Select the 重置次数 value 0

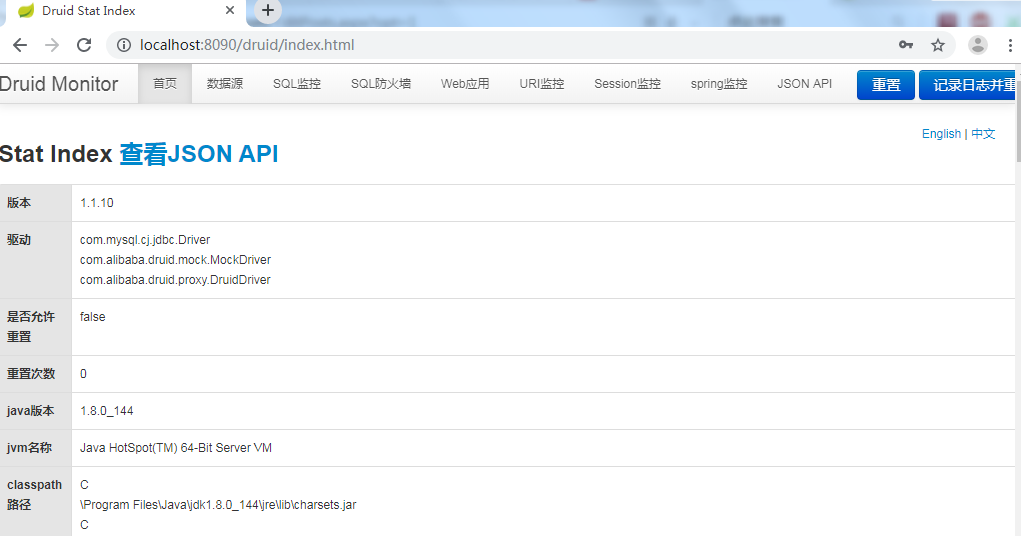point(83,374)
